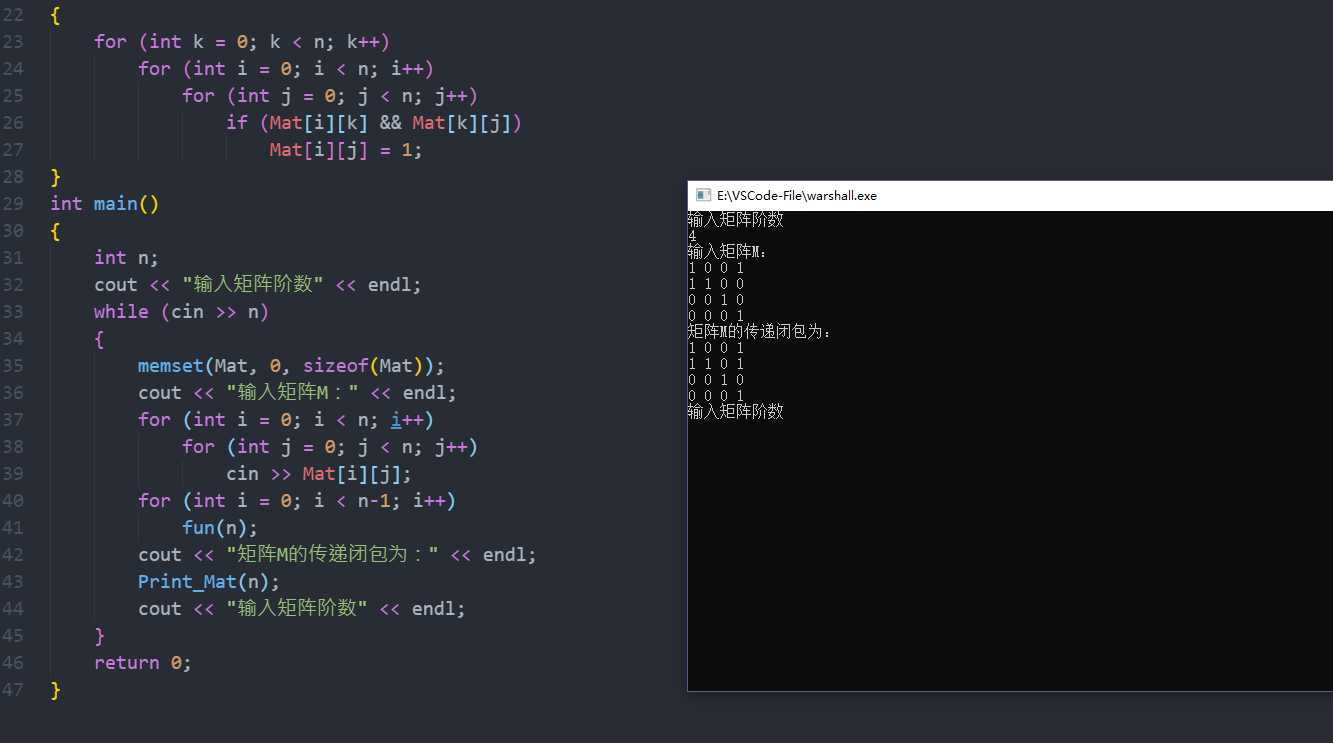Image resolution: width=1333 pixels, height=743 pixels.
Task: Click the "输入矩阵M：" string in the code
Action: coord(292,393)
